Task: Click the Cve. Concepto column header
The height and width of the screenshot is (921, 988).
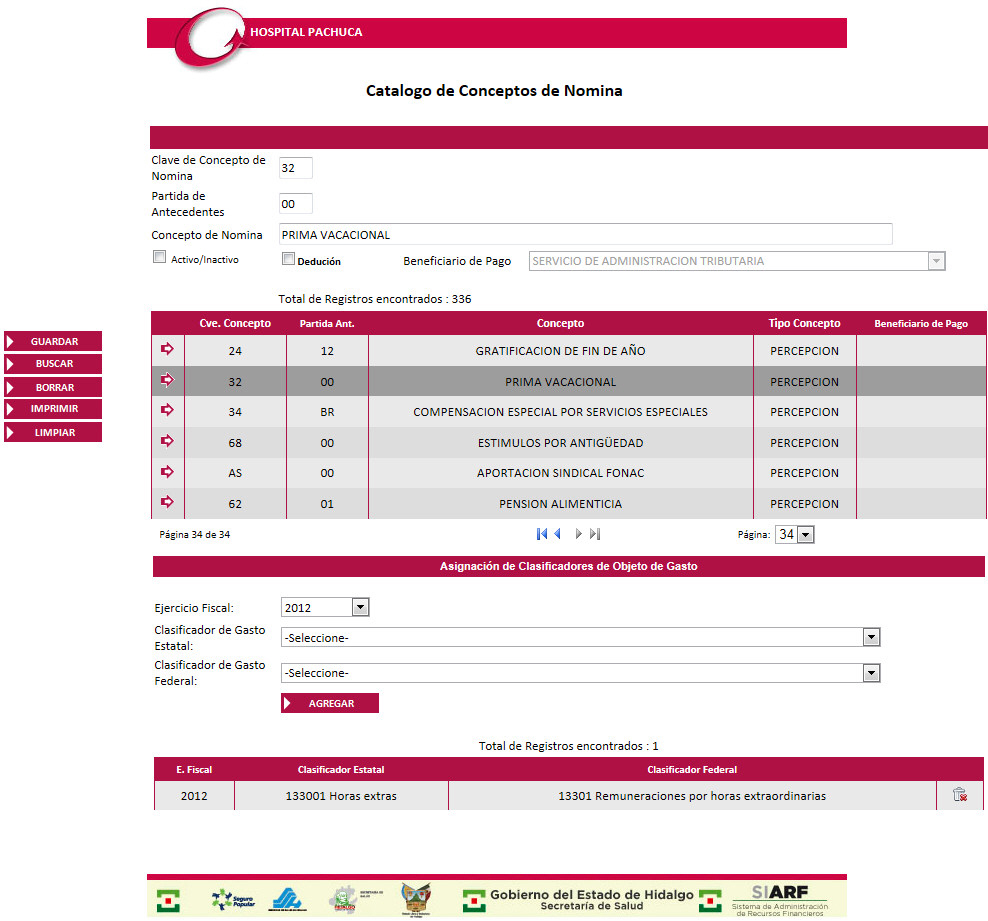Action: click(235, 323)
